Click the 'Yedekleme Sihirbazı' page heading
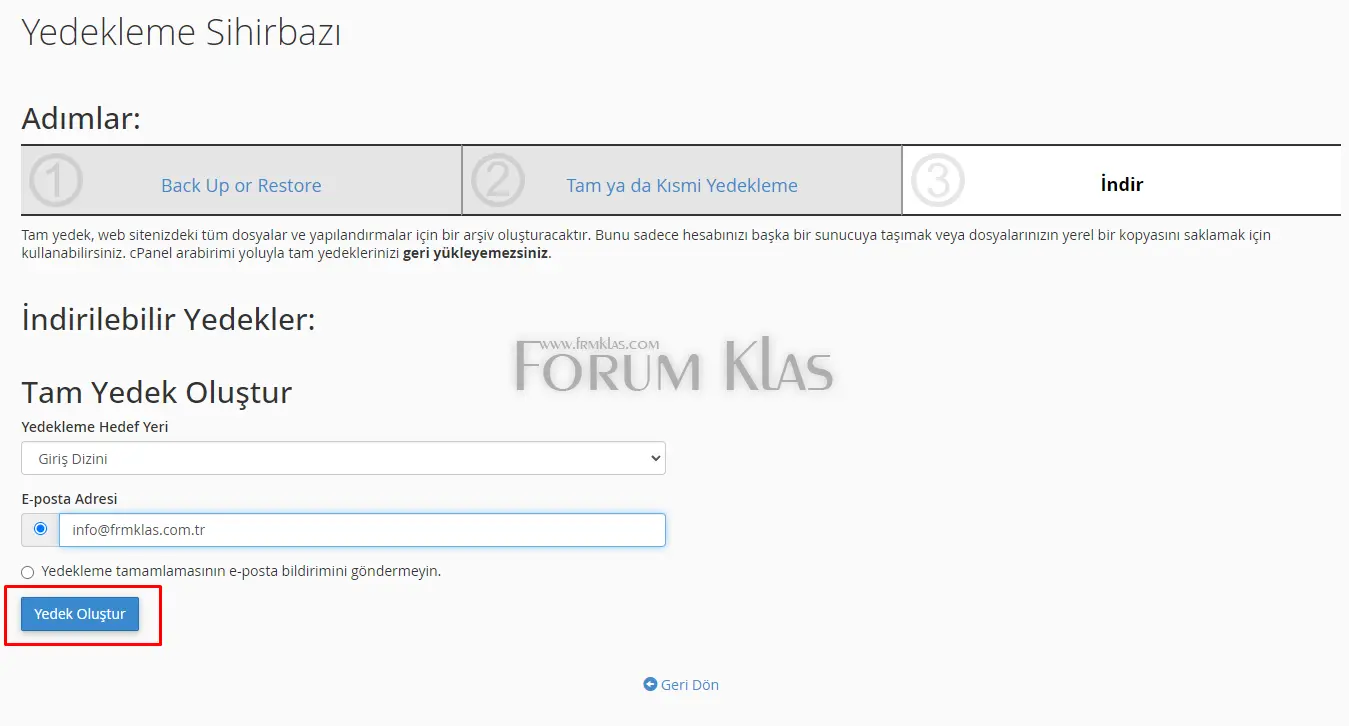The height and width of the screenshot is (726, 1349). [x=182, y=31]
